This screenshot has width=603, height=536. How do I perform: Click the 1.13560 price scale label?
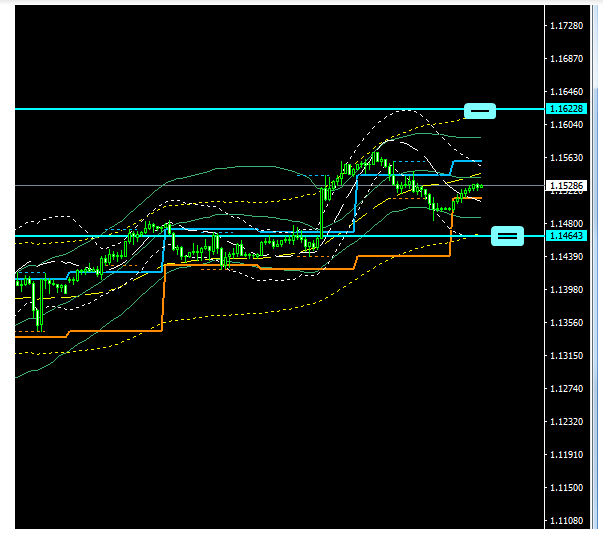click(566, 323)
